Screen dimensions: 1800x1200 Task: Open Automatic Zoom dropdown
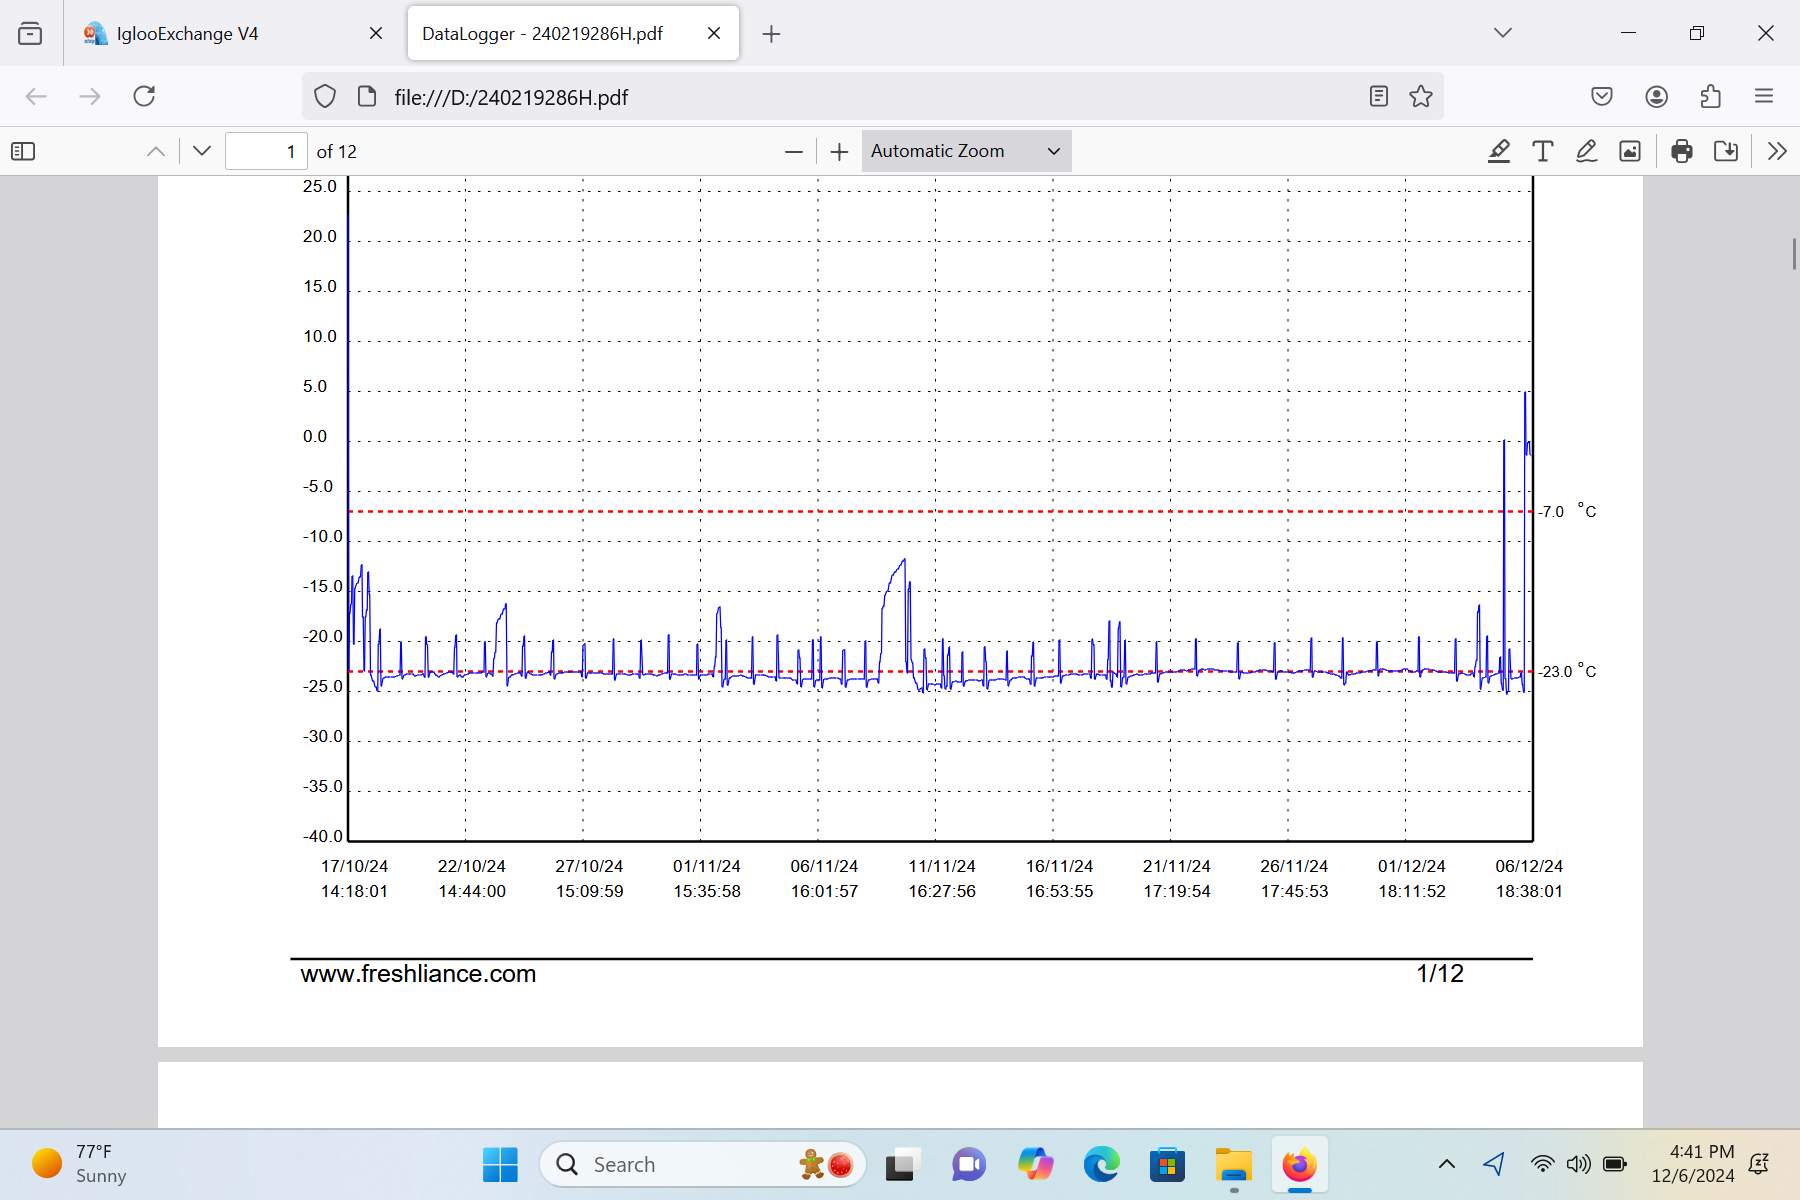(966, 151)
